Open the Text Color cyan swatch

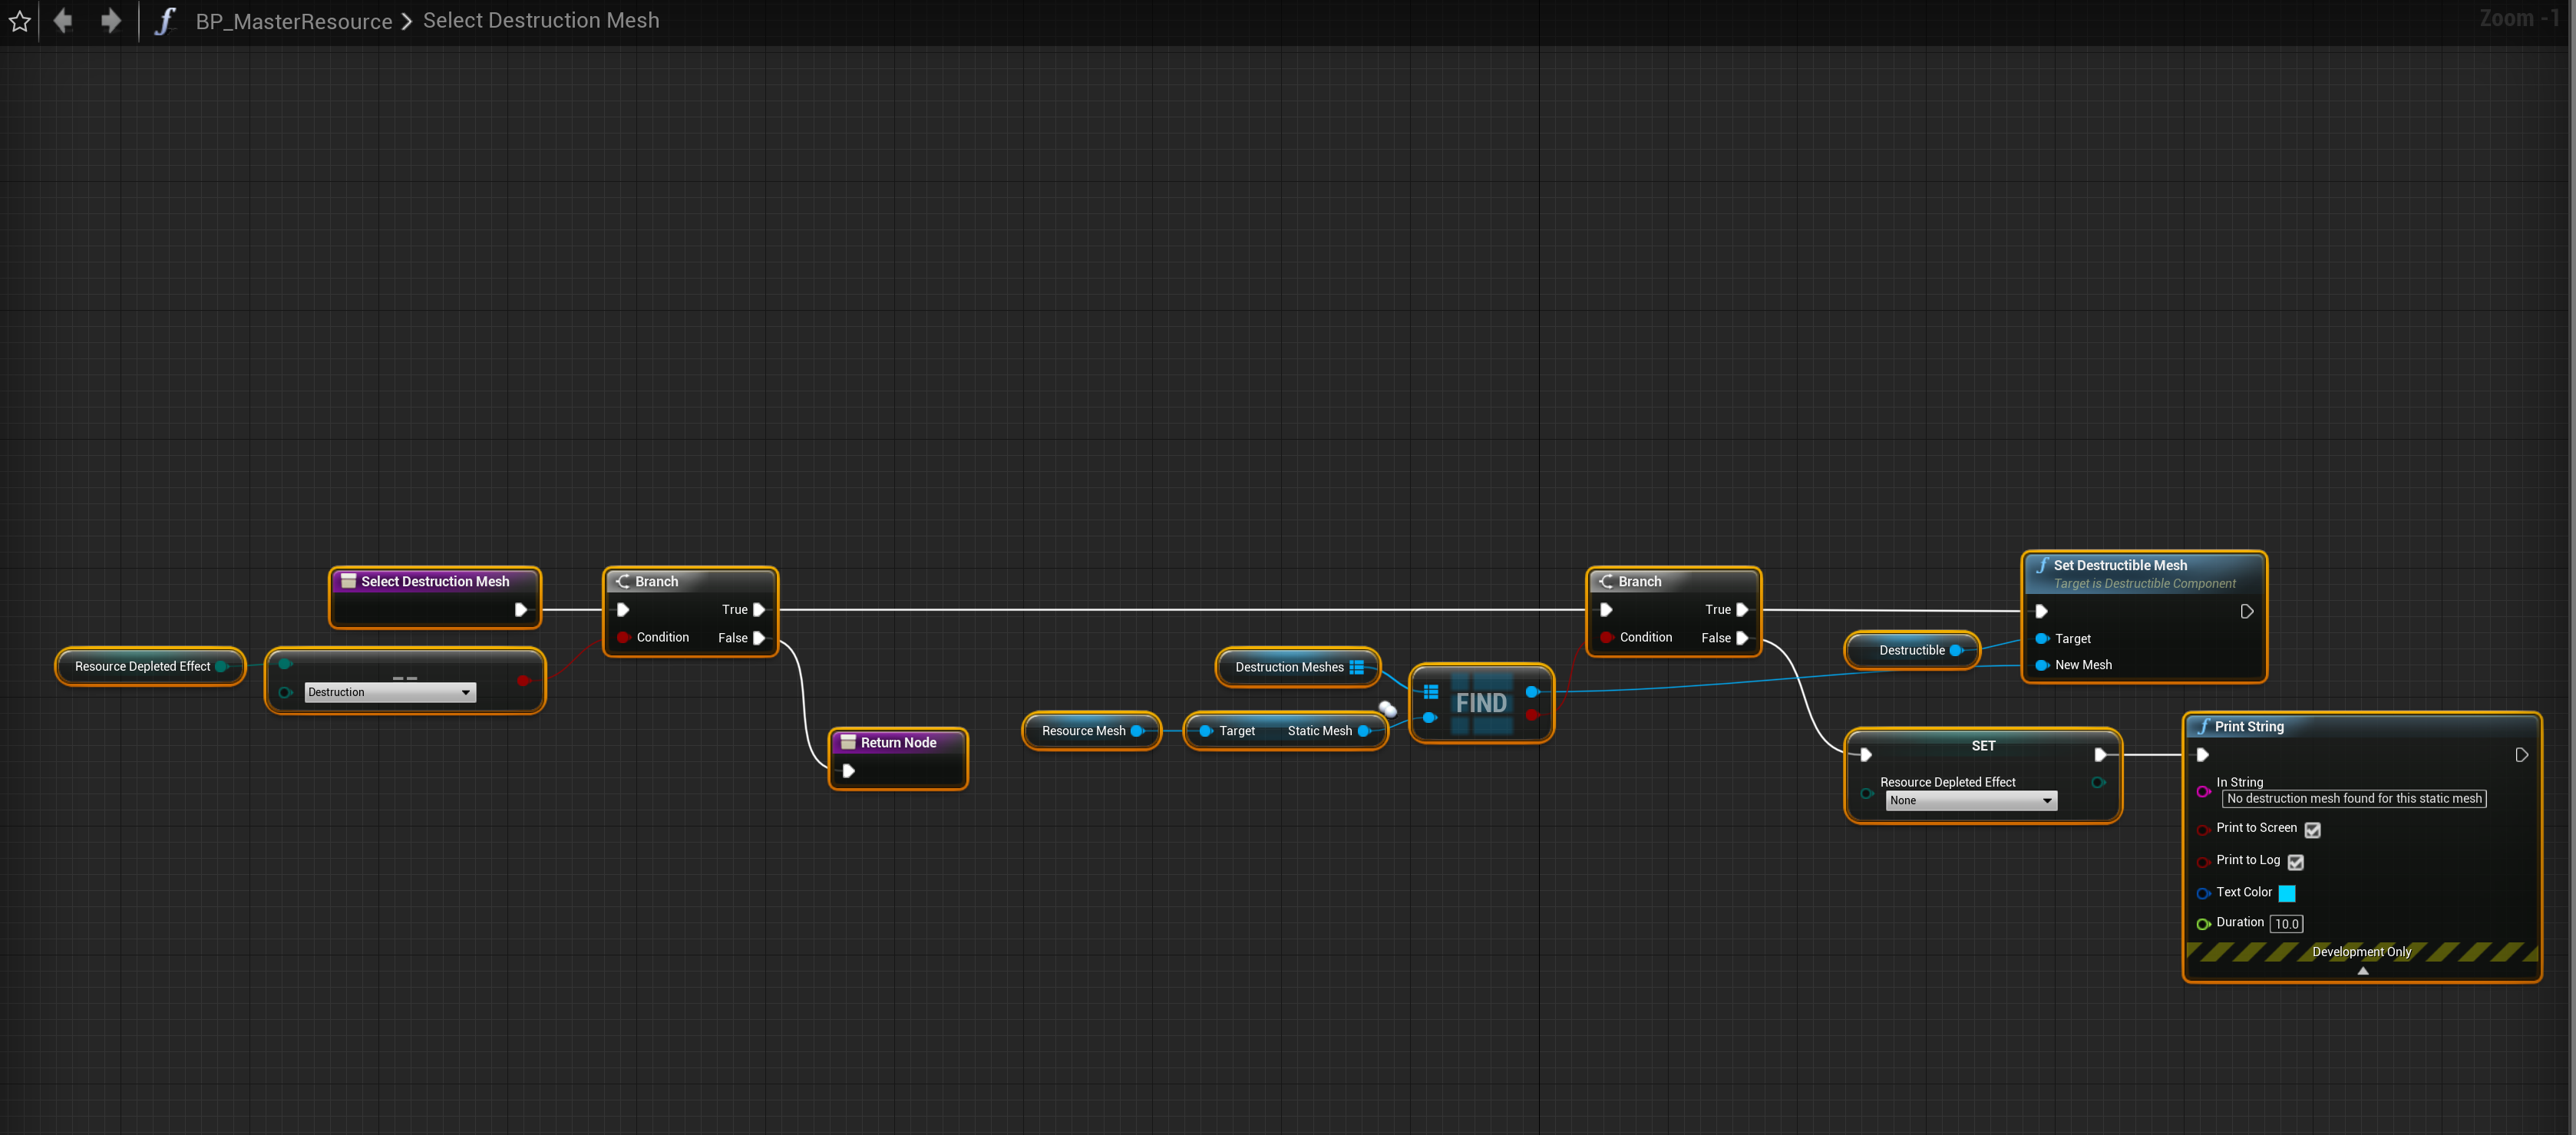click(x=2286, y=893)
